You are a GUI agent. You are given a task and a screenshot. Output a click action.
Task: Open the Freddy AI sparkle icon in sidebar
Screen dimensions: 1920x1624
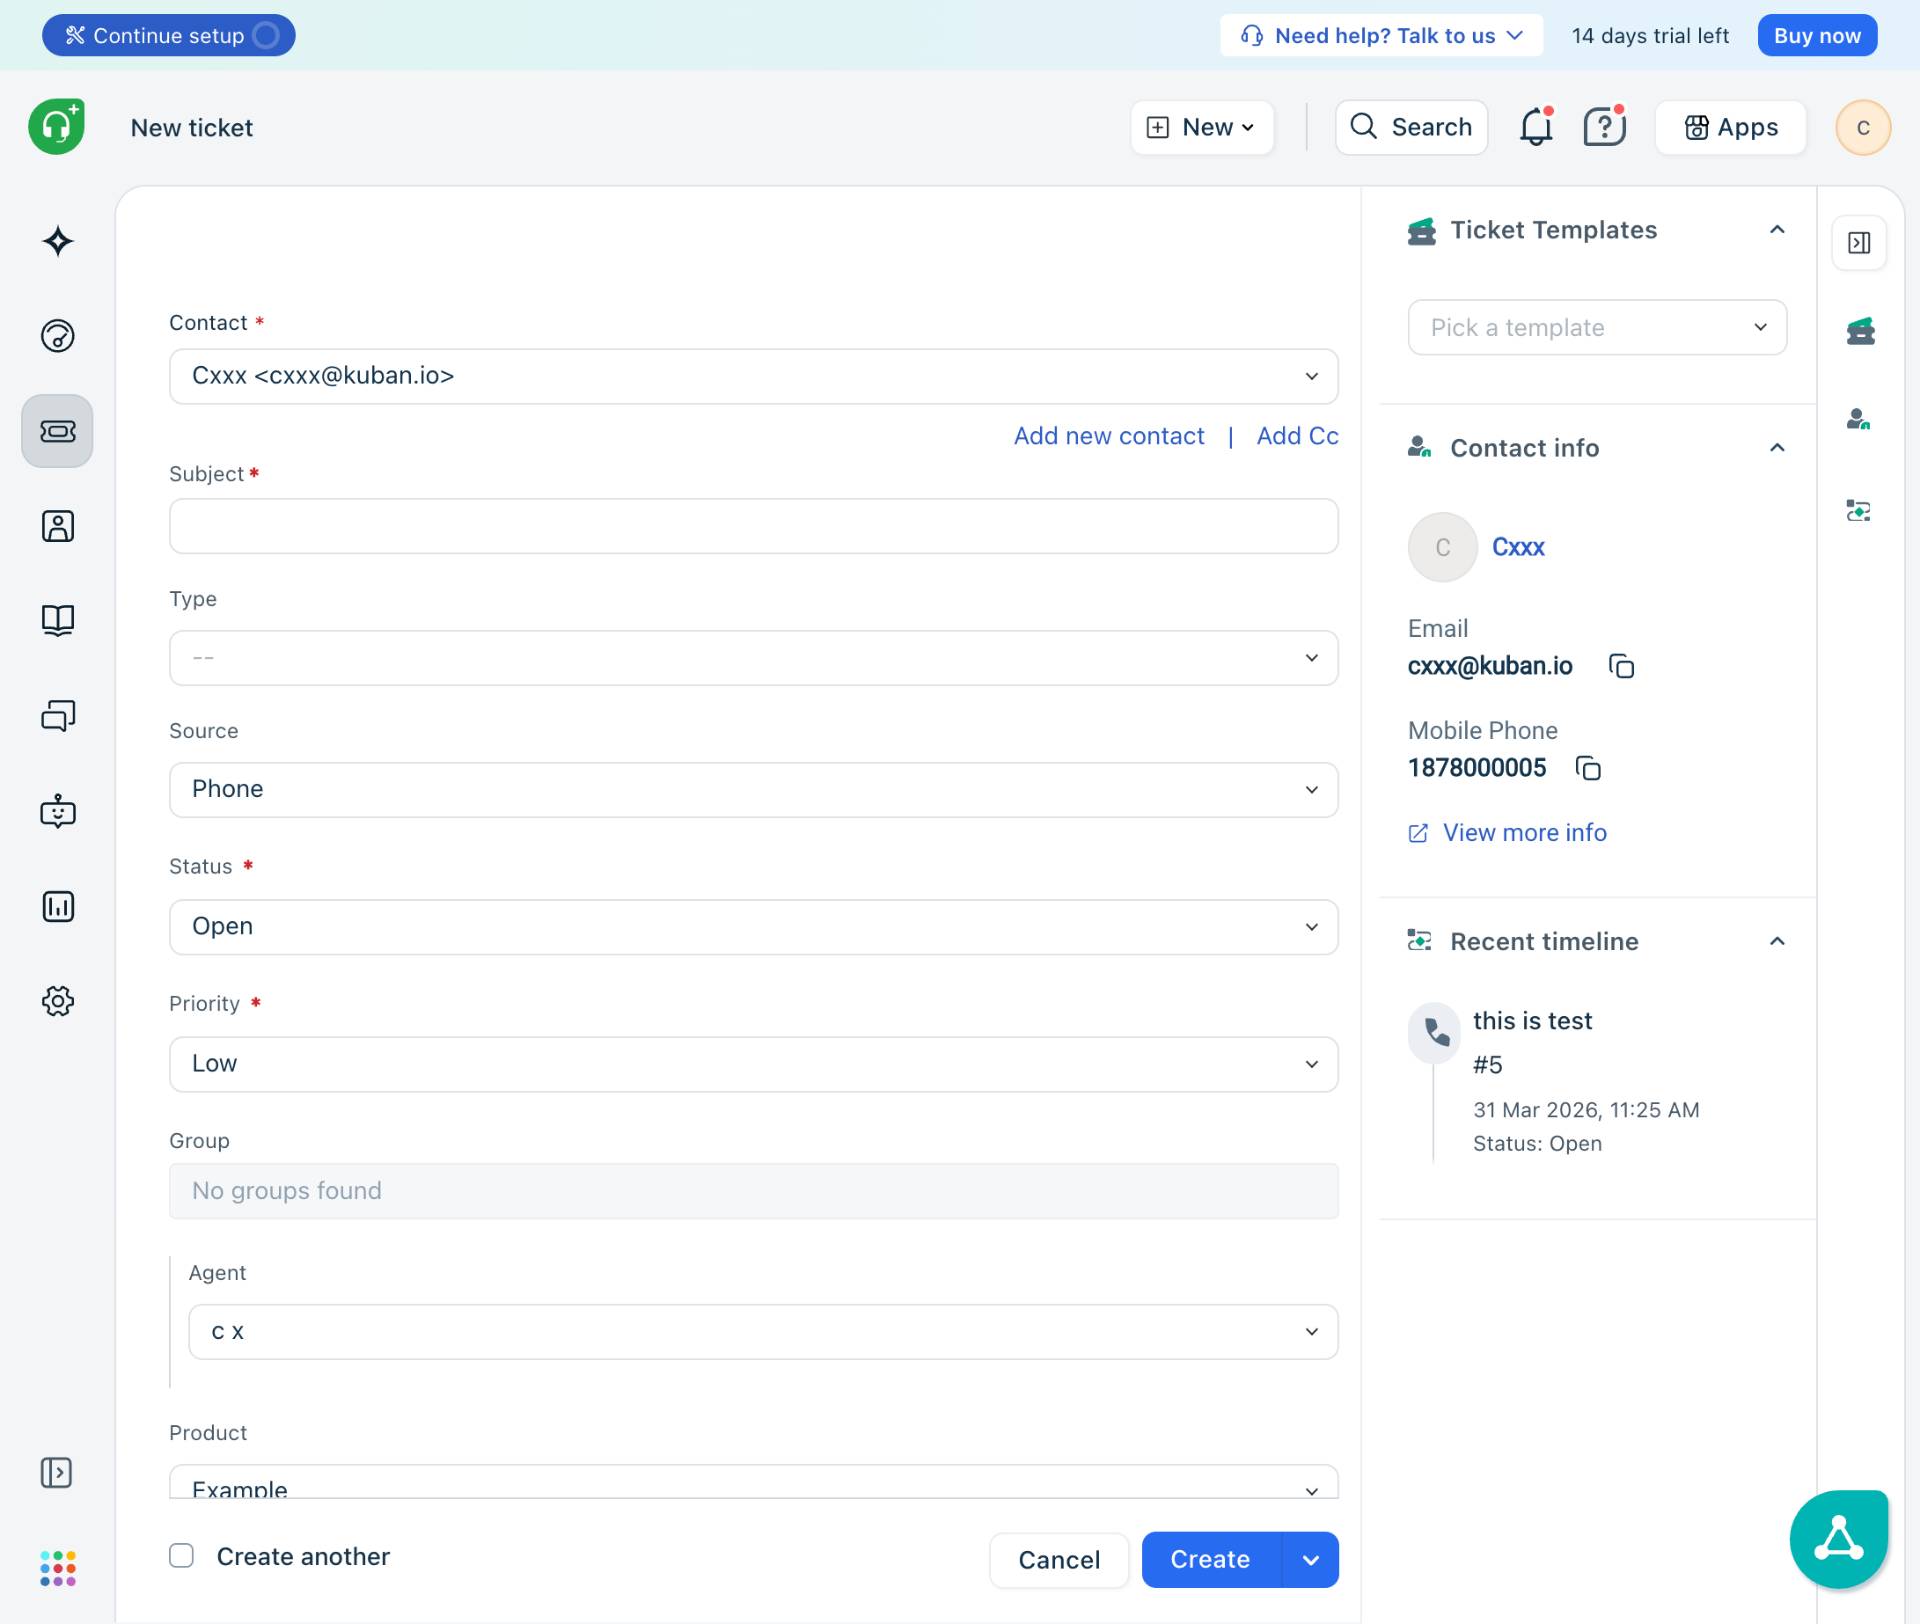(57, 241)
